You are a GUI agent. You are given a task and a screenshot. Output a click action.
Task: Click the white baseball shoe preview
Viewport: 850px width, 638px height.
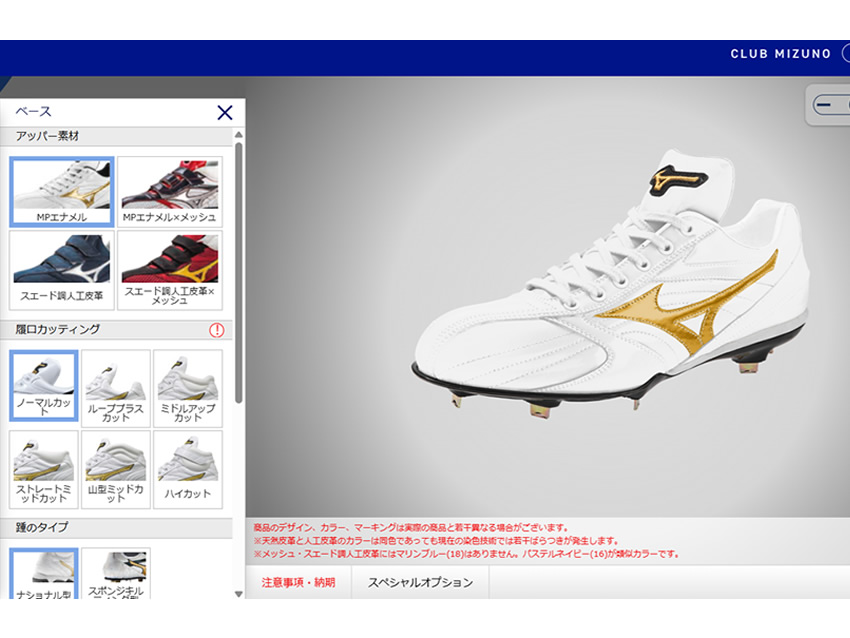pos(609,284)
